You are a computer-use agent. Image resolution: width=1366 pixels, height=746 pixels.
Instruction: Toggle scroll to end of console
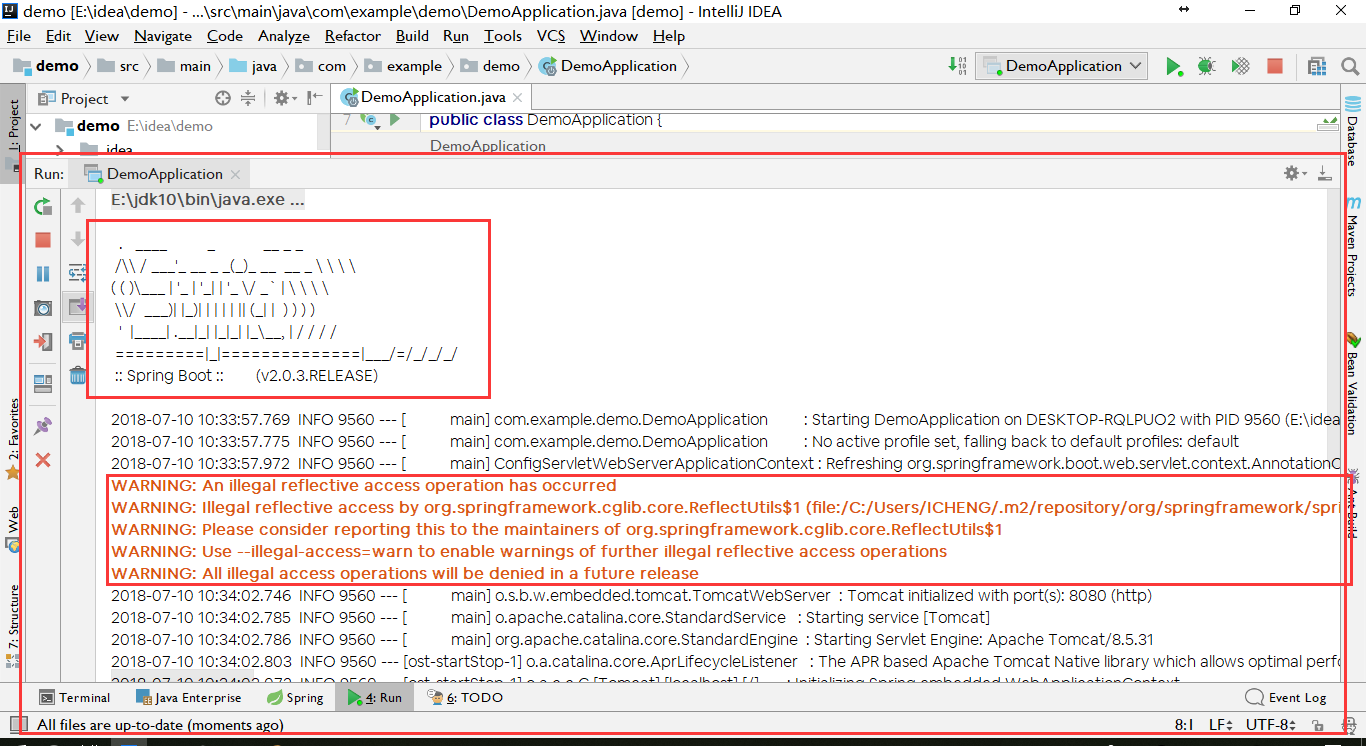[x=78, y=308]
